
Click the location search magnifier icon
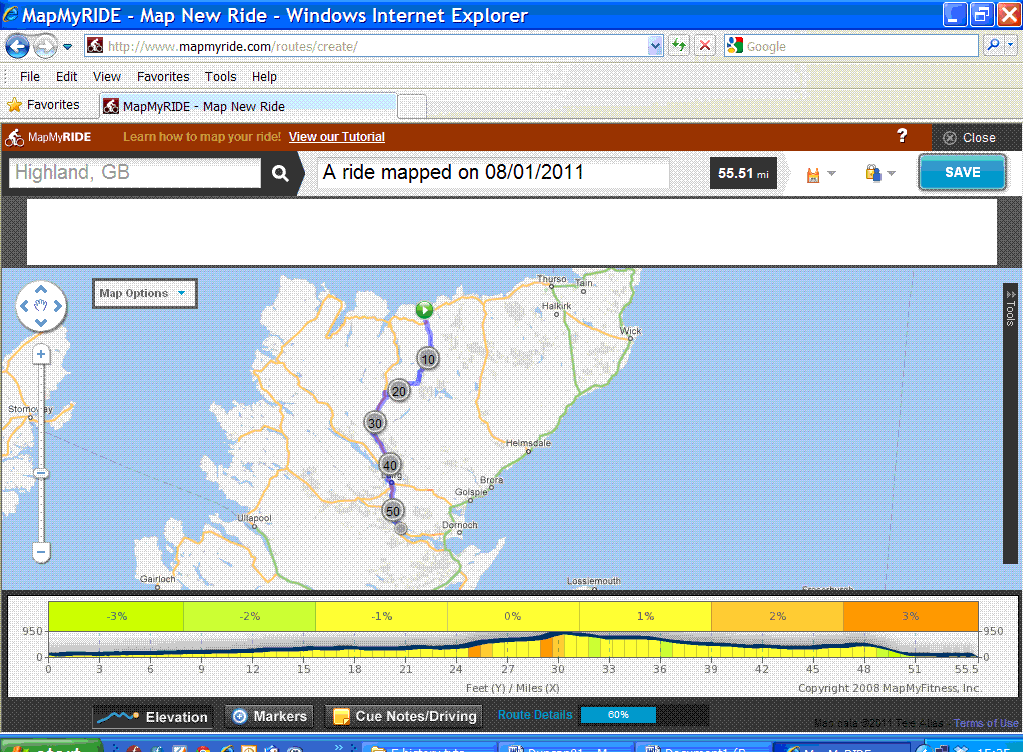[280, 173]
